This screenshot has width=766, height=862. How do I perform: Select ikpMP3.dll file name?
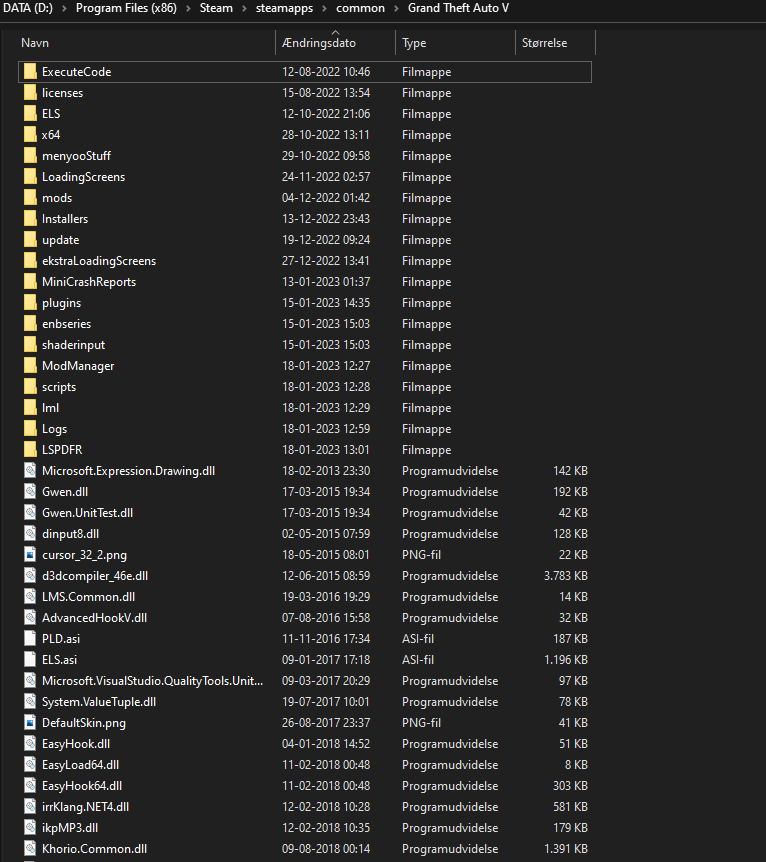click(70, 828)
